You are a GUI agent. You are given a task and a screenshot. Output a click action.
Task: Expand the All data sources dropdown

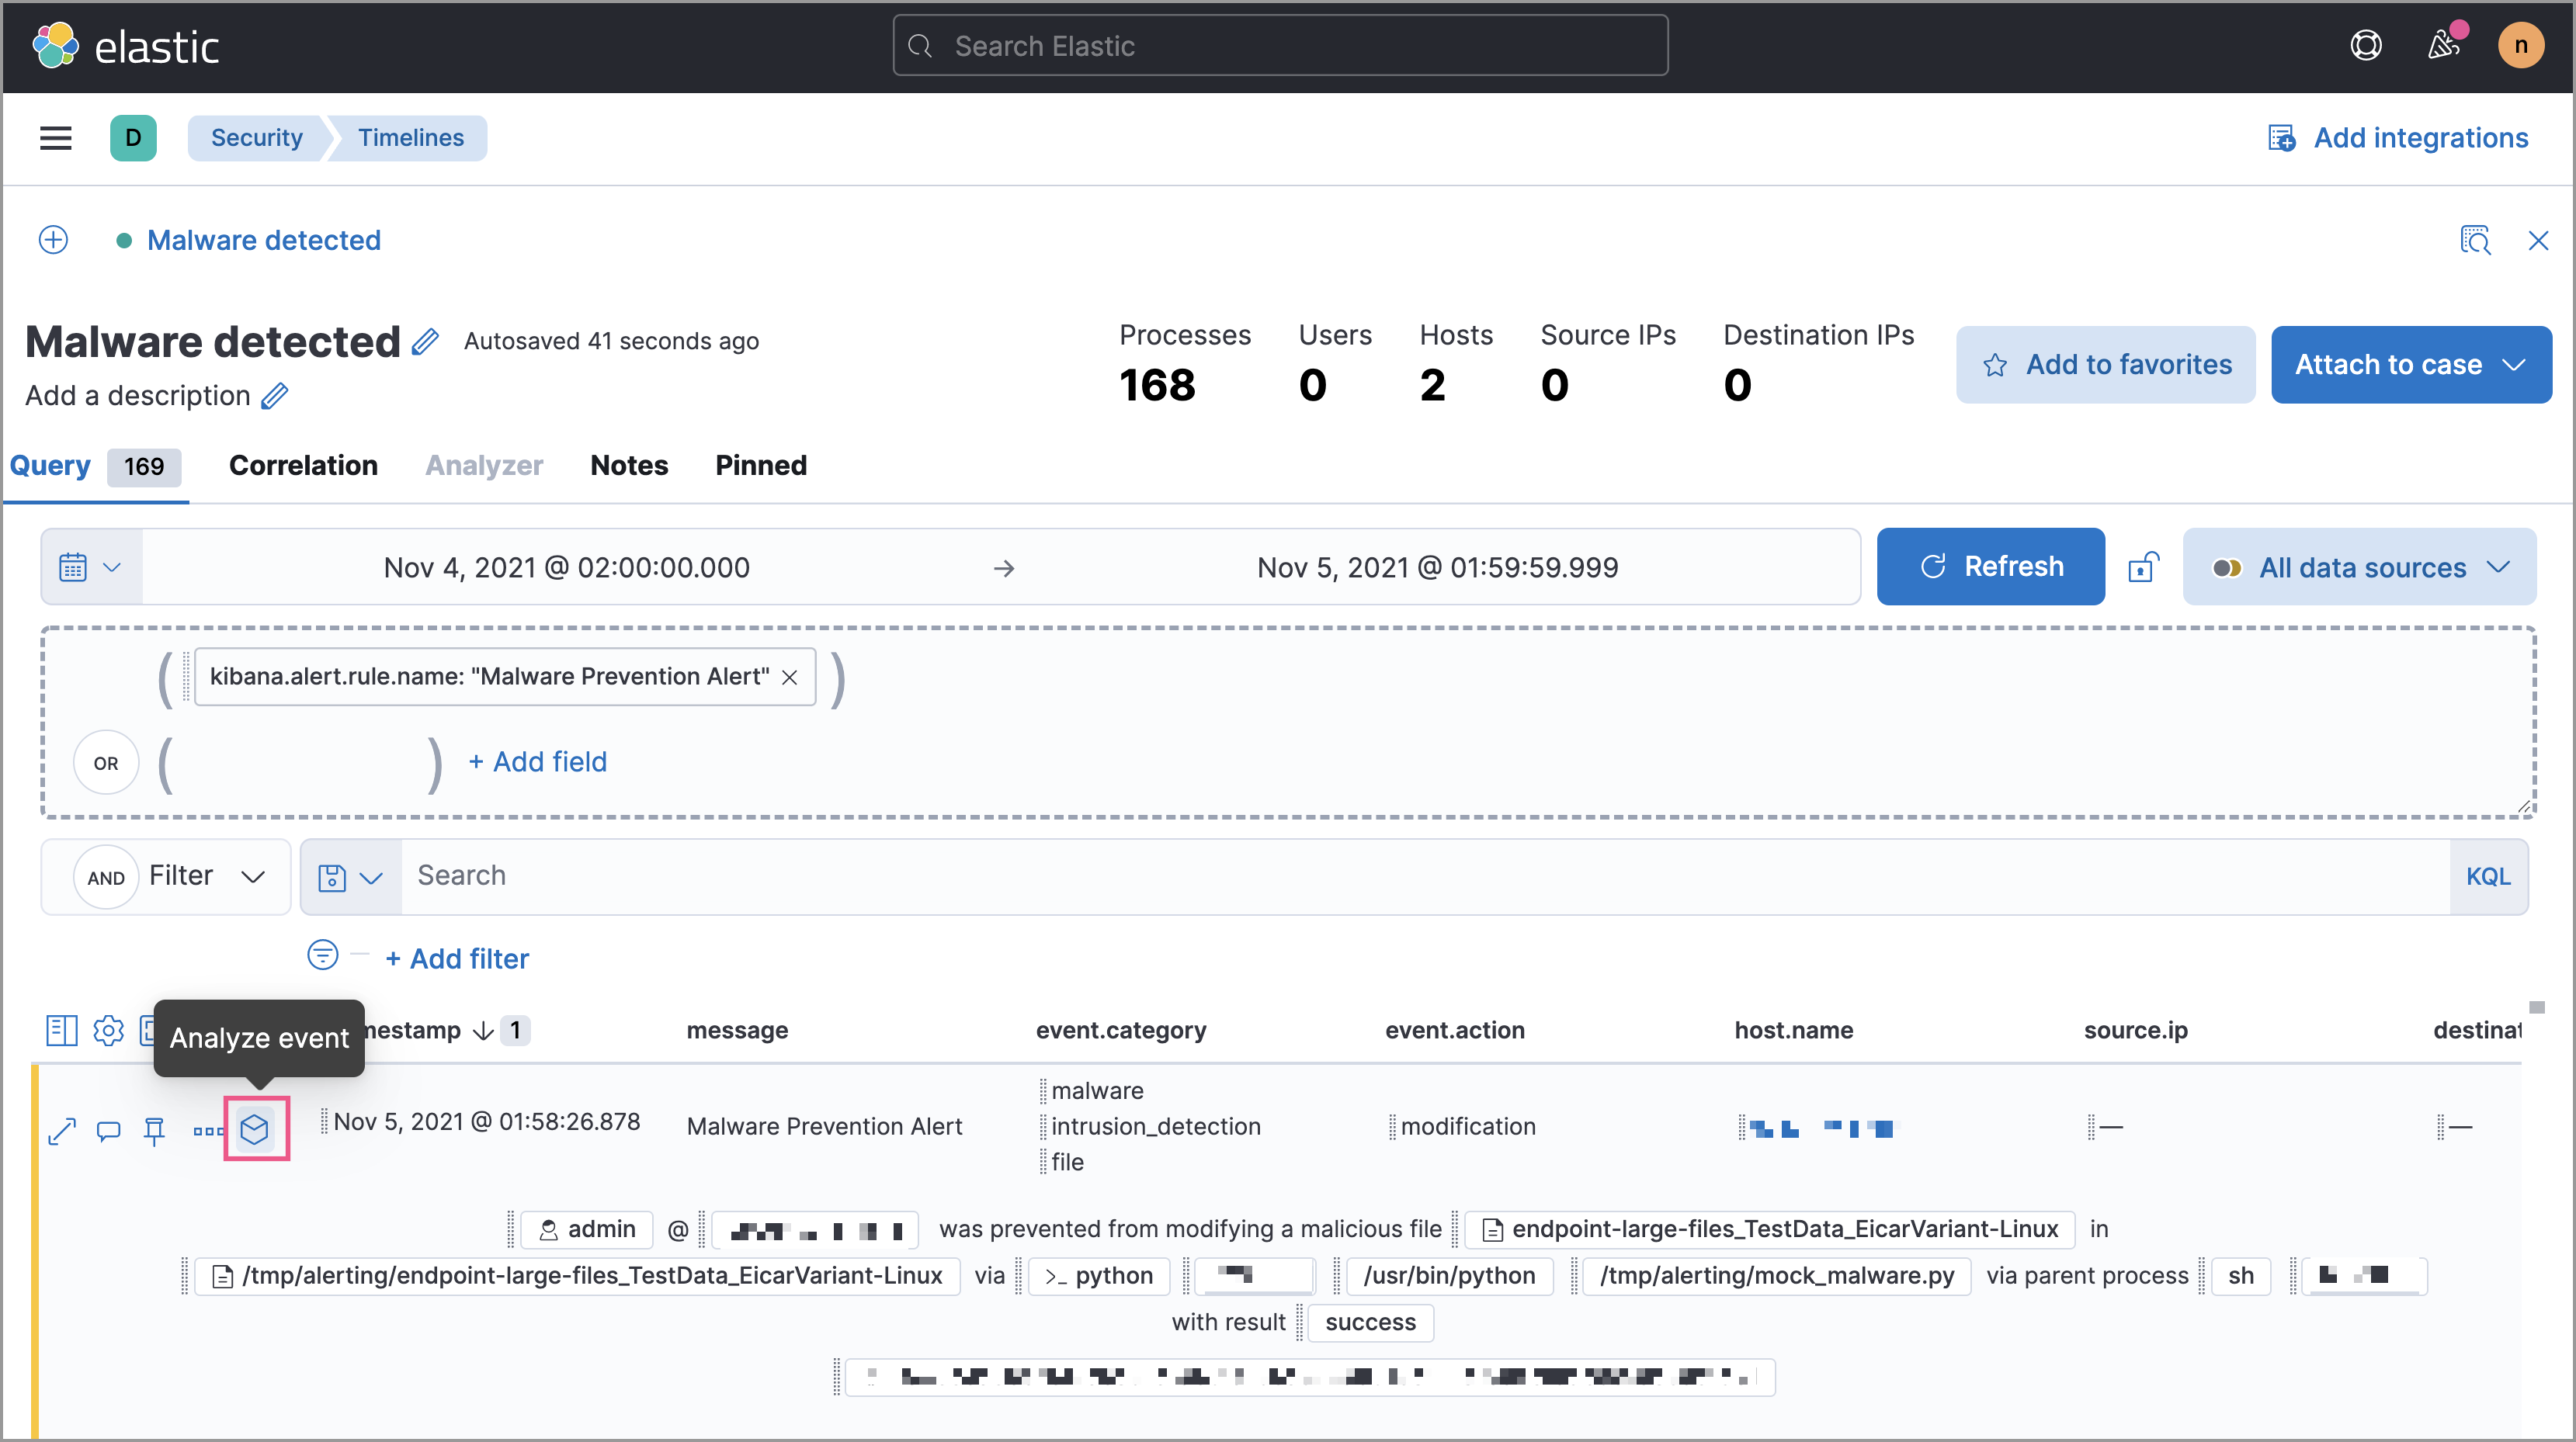(x=2362, y=567)
